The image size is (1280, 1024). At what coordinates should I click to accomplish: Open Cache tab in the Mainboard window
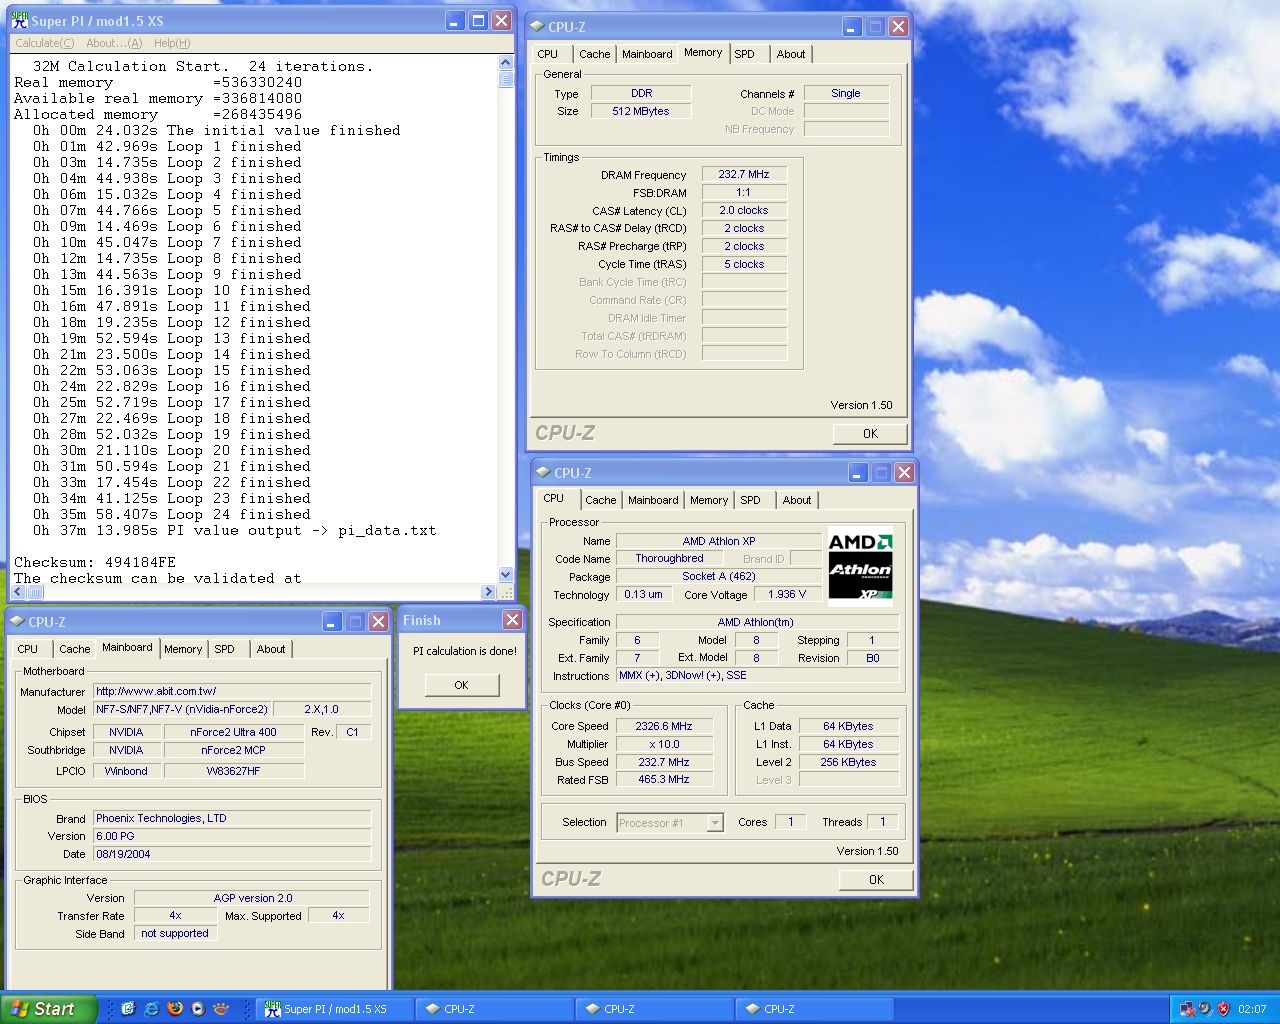(x=74, y=649)
